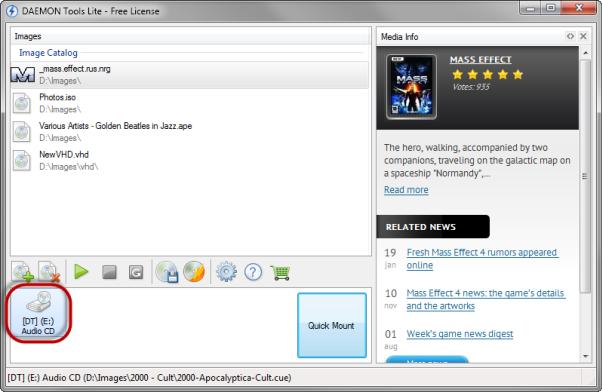Click the Remount refresh icon
602x392 pixels.
(136, 272)
